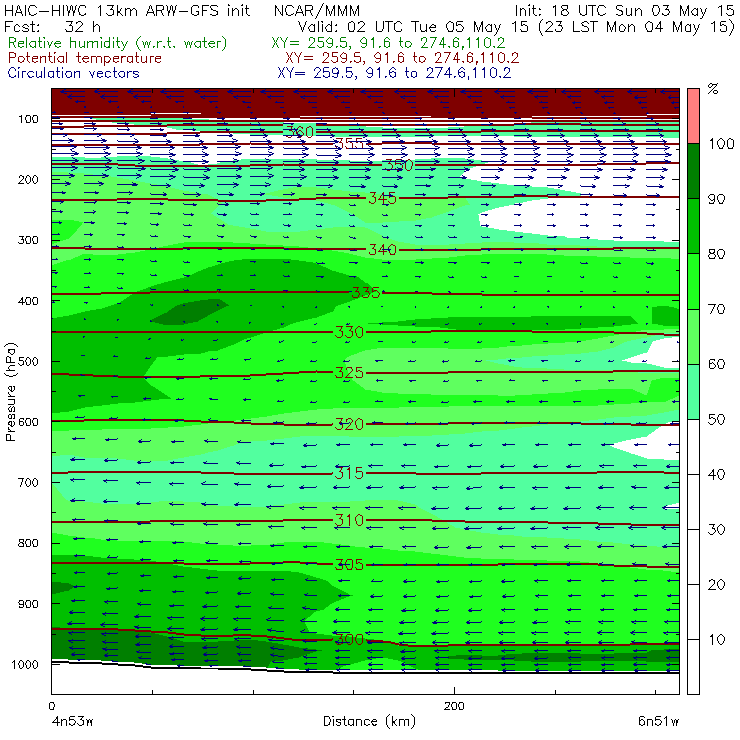Click the 6n51w end location label
Viewport: 740px width, 740px height.
click(658, 722)
